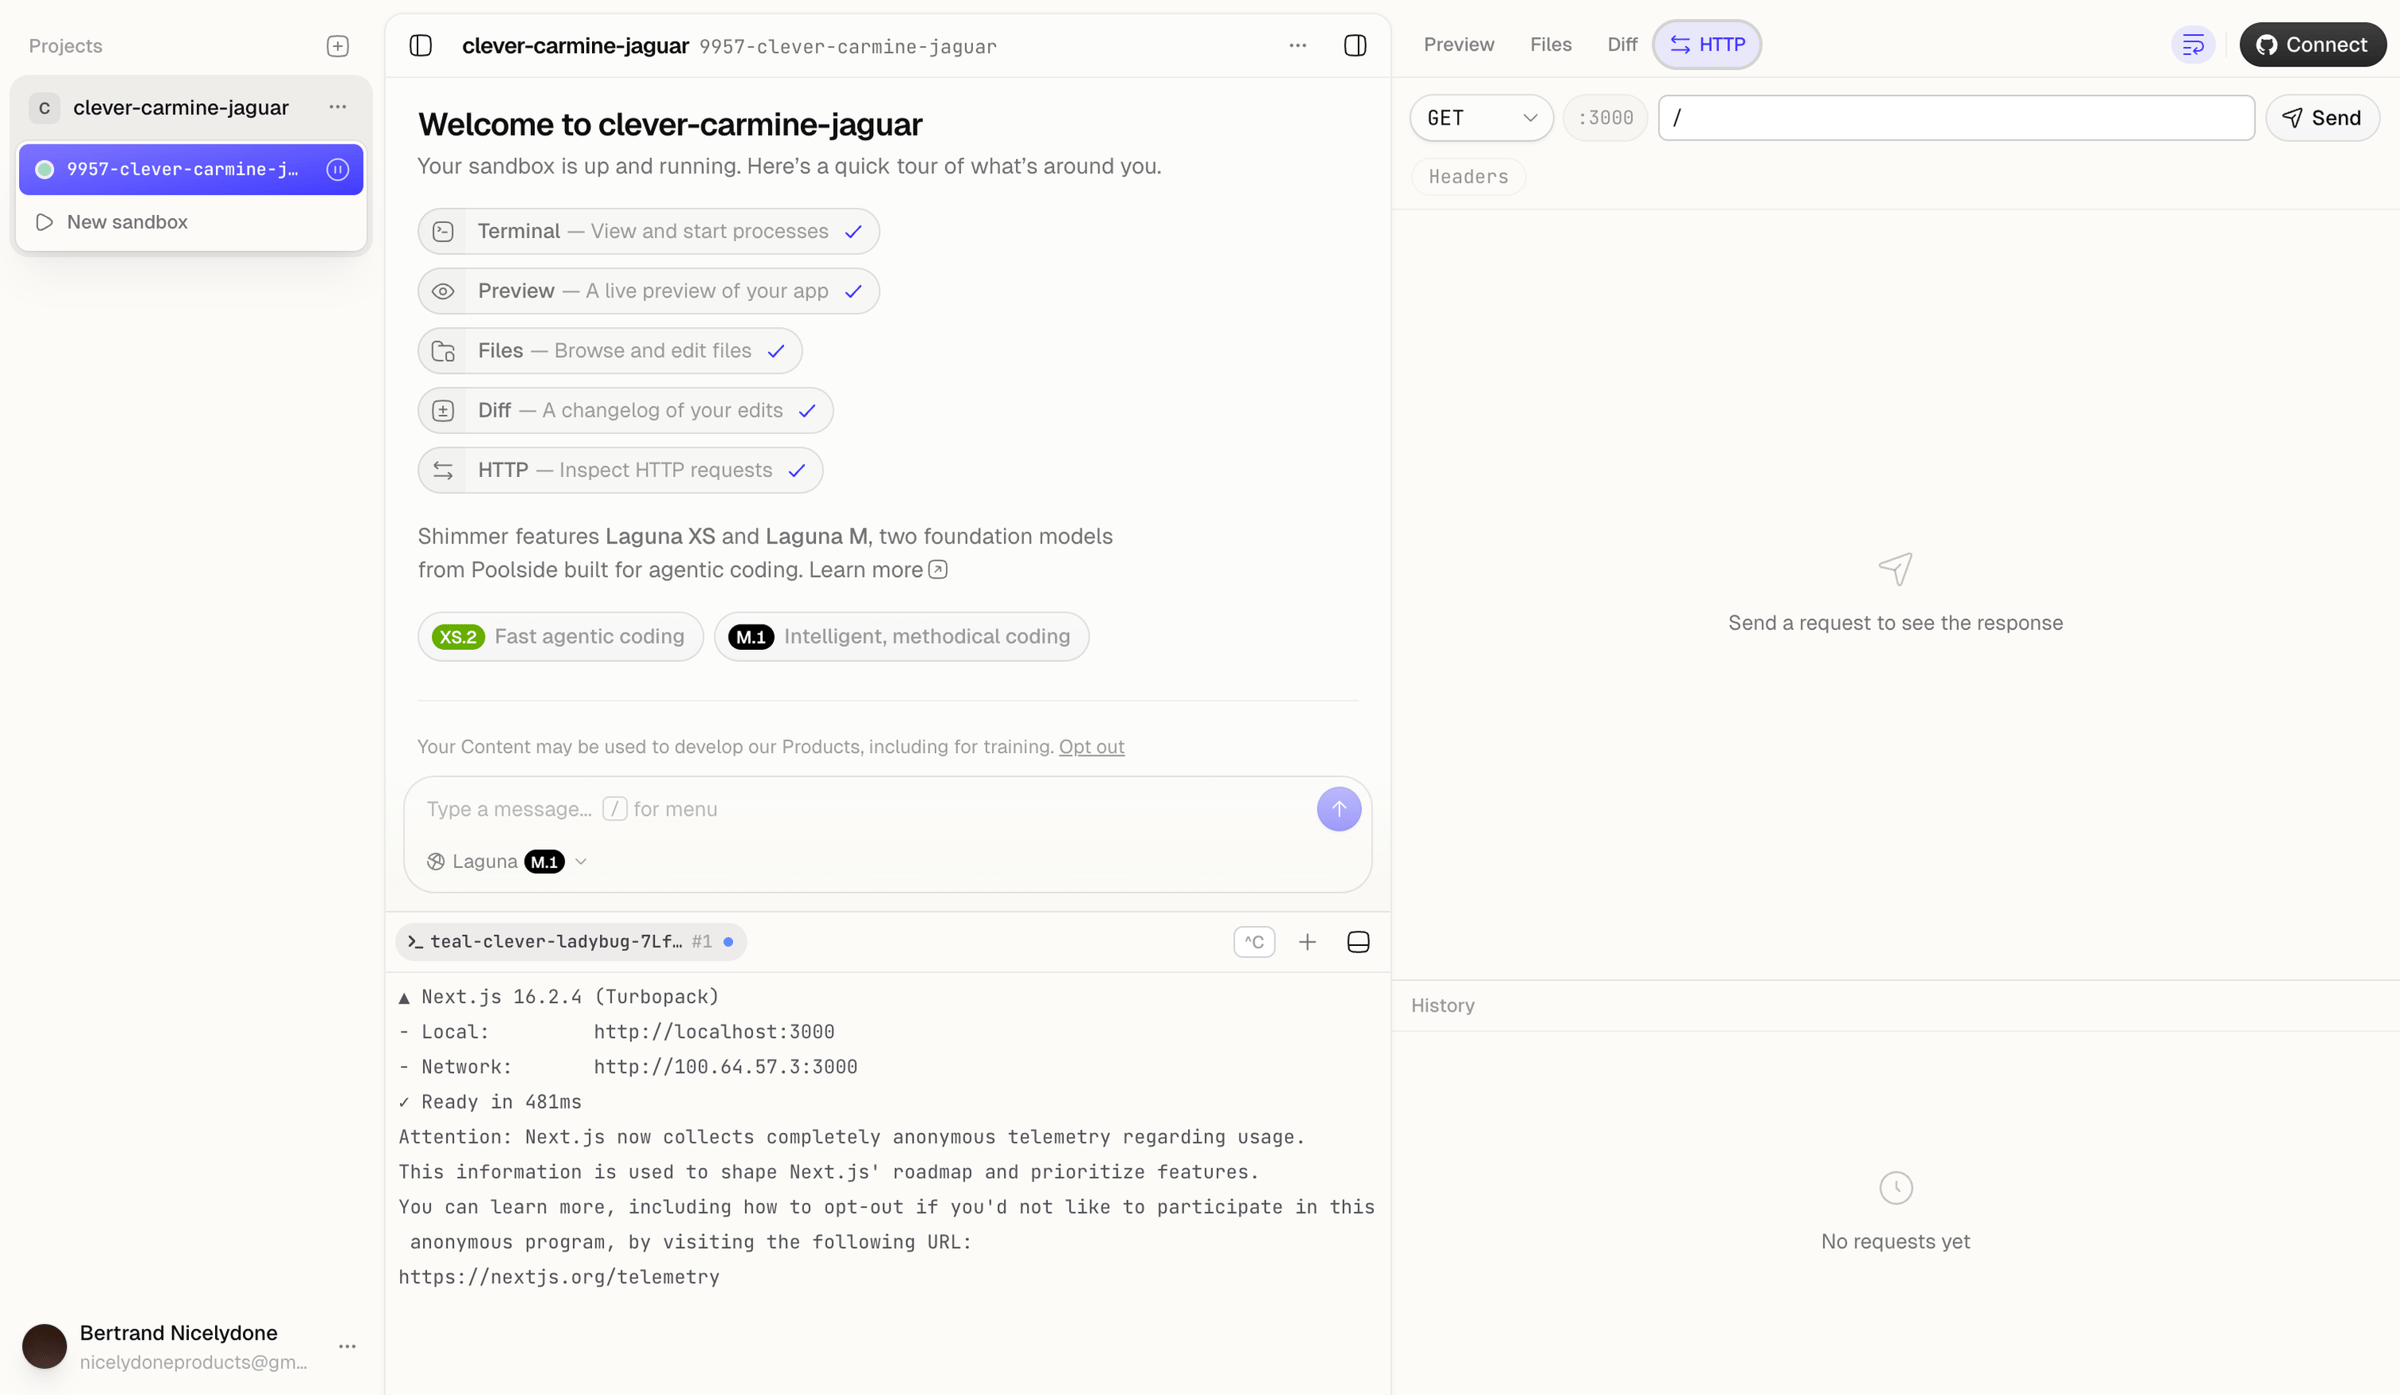Open the clever-carmine-jaguar project options menu
The width and height of the screenshot is (2400, 1395).
(x=338, y=107)
